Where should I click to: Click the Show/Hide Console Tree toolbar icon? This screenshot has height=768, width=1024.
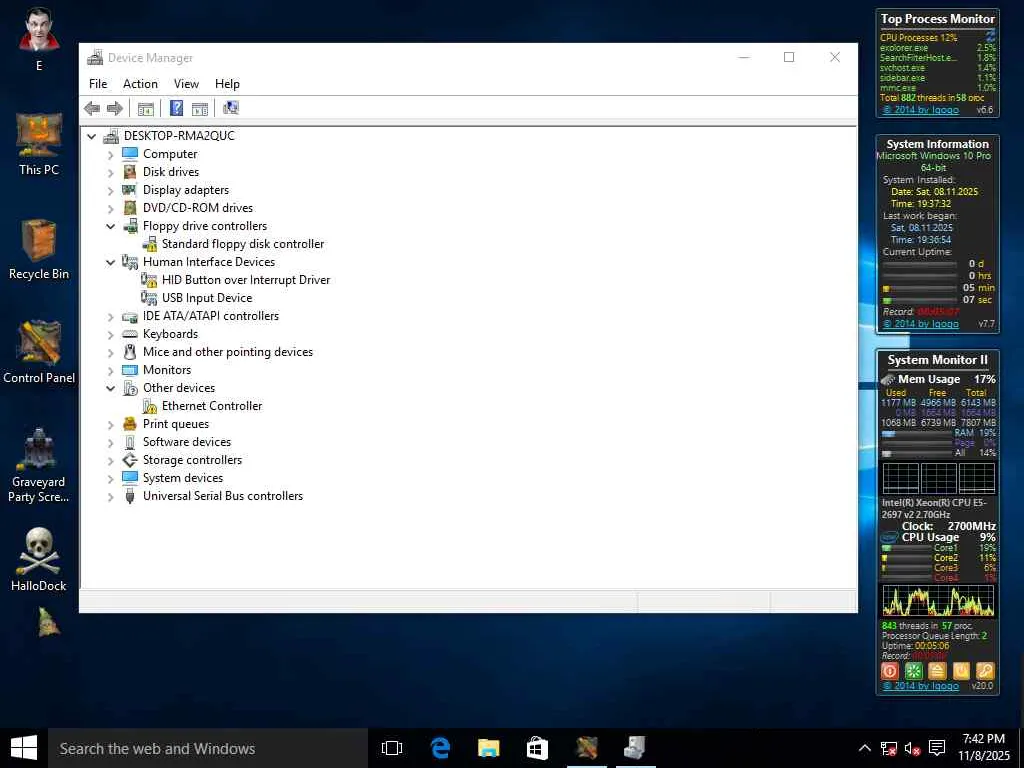point(146,108)
